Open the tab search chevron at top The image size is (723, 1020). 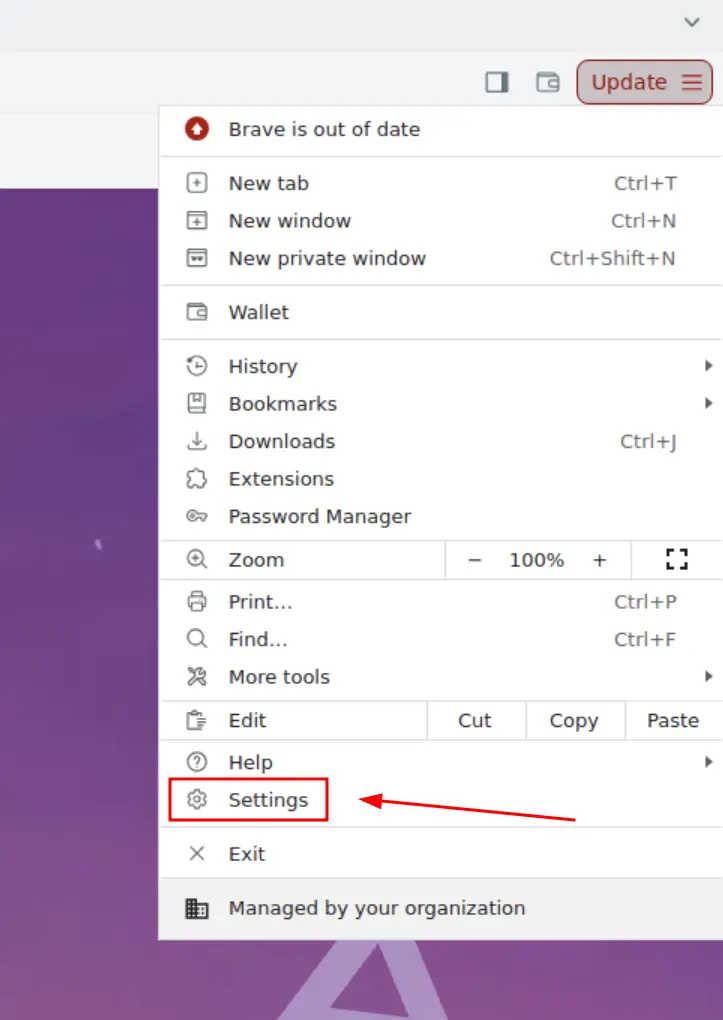[x=692, y=22]
